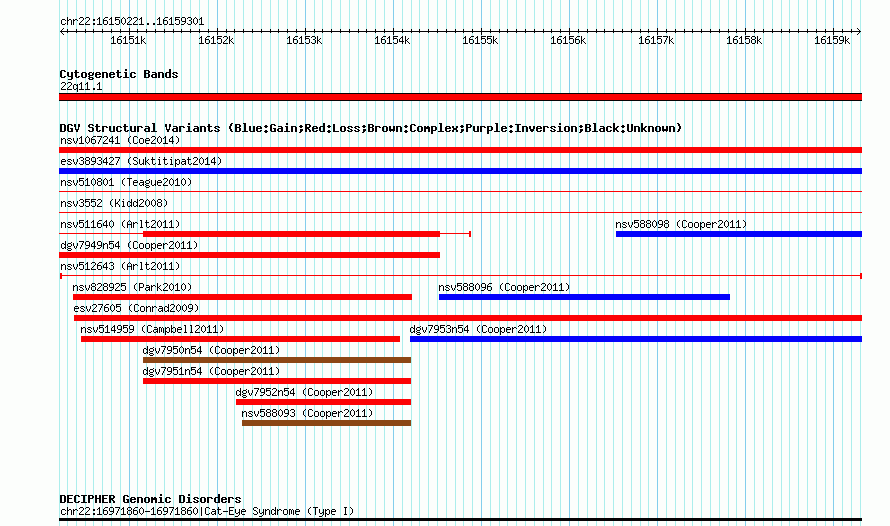The height and width of the screenshot is (526, 890).
Task: Select dgv7953n54 (Cooper2011) label
Action: (478, 329)
